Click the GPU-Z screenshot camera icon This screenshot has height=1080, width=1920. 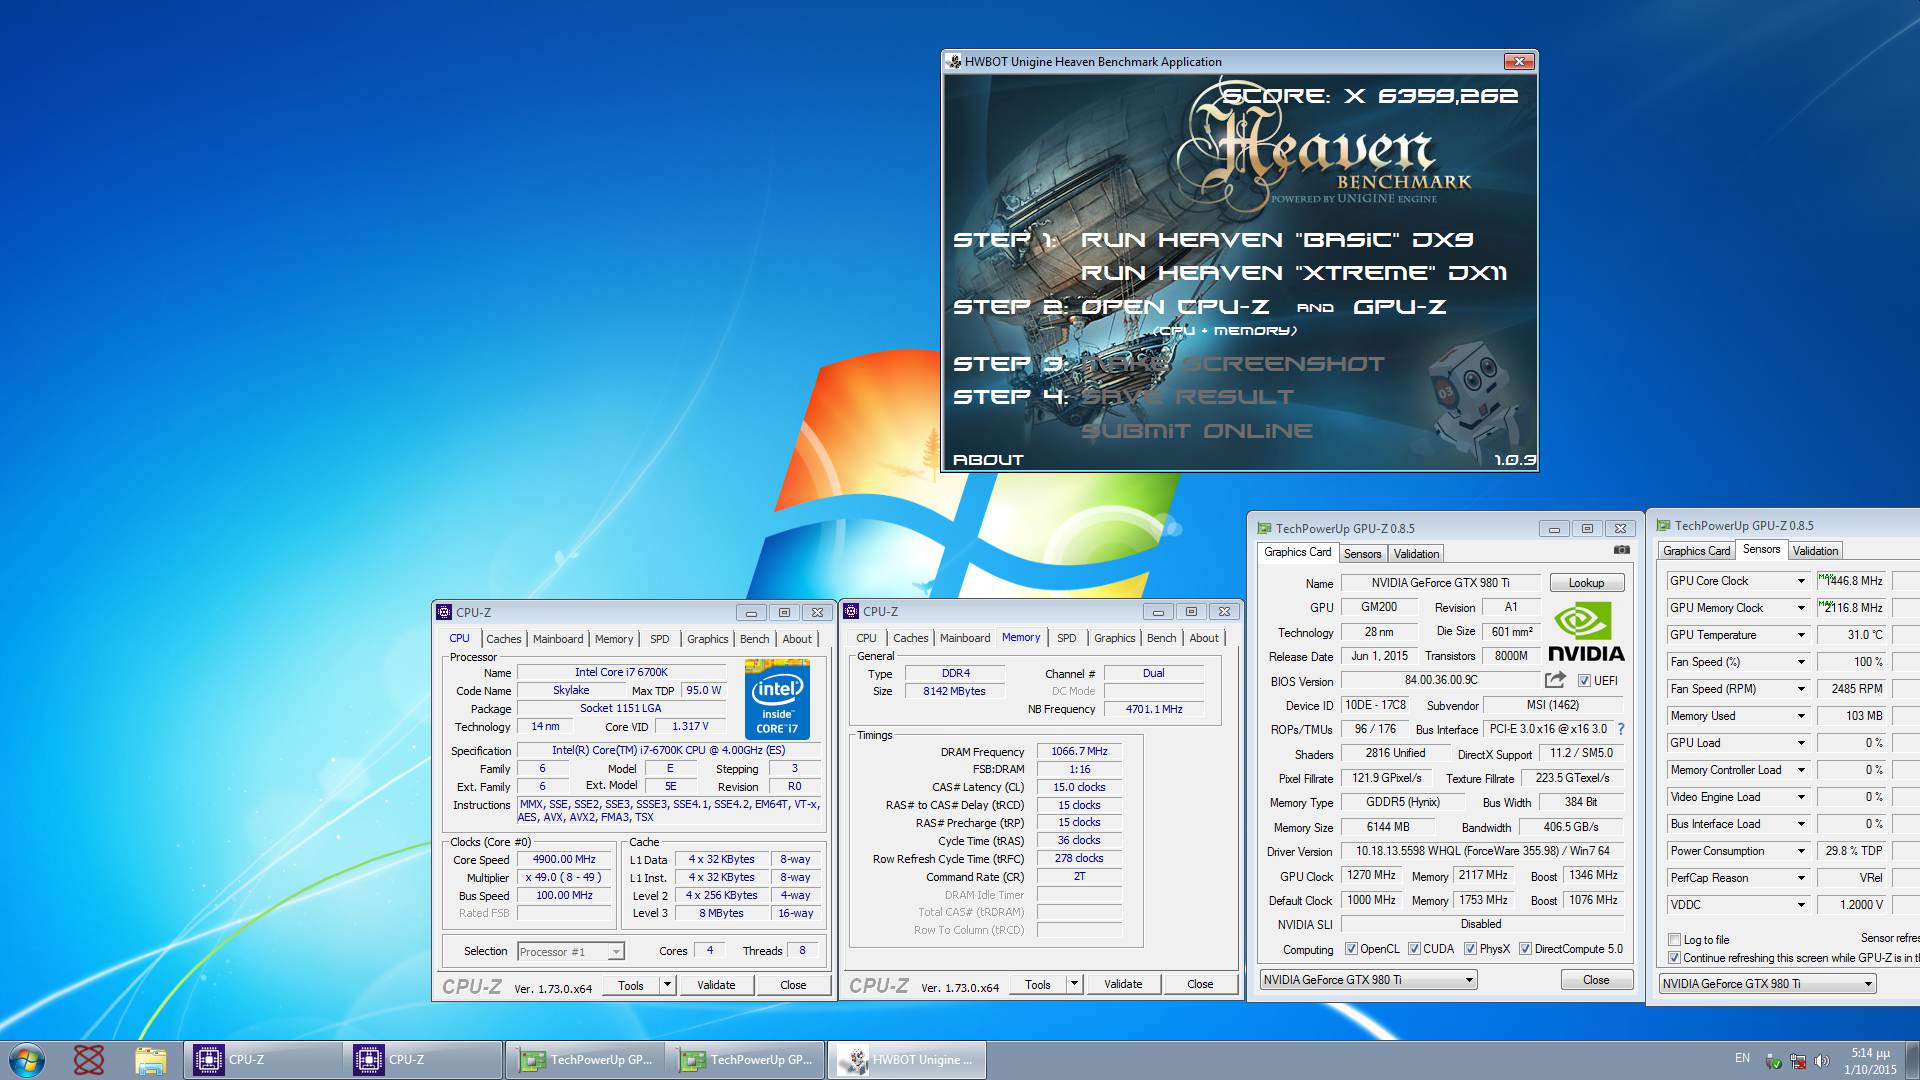coord(1622,550)
